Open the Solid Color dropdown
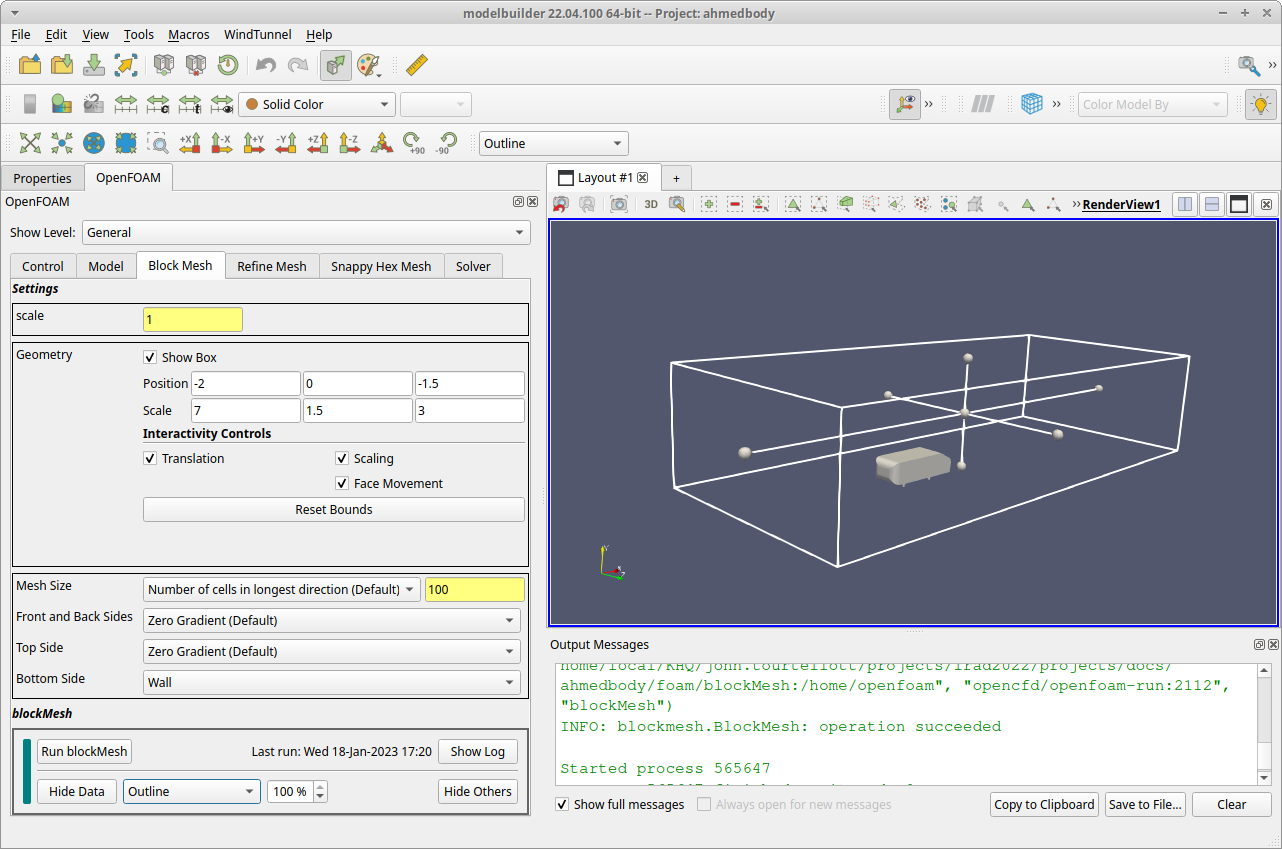Image resolution: width=1282 pixels, height=849 pixels. [316, 104]
